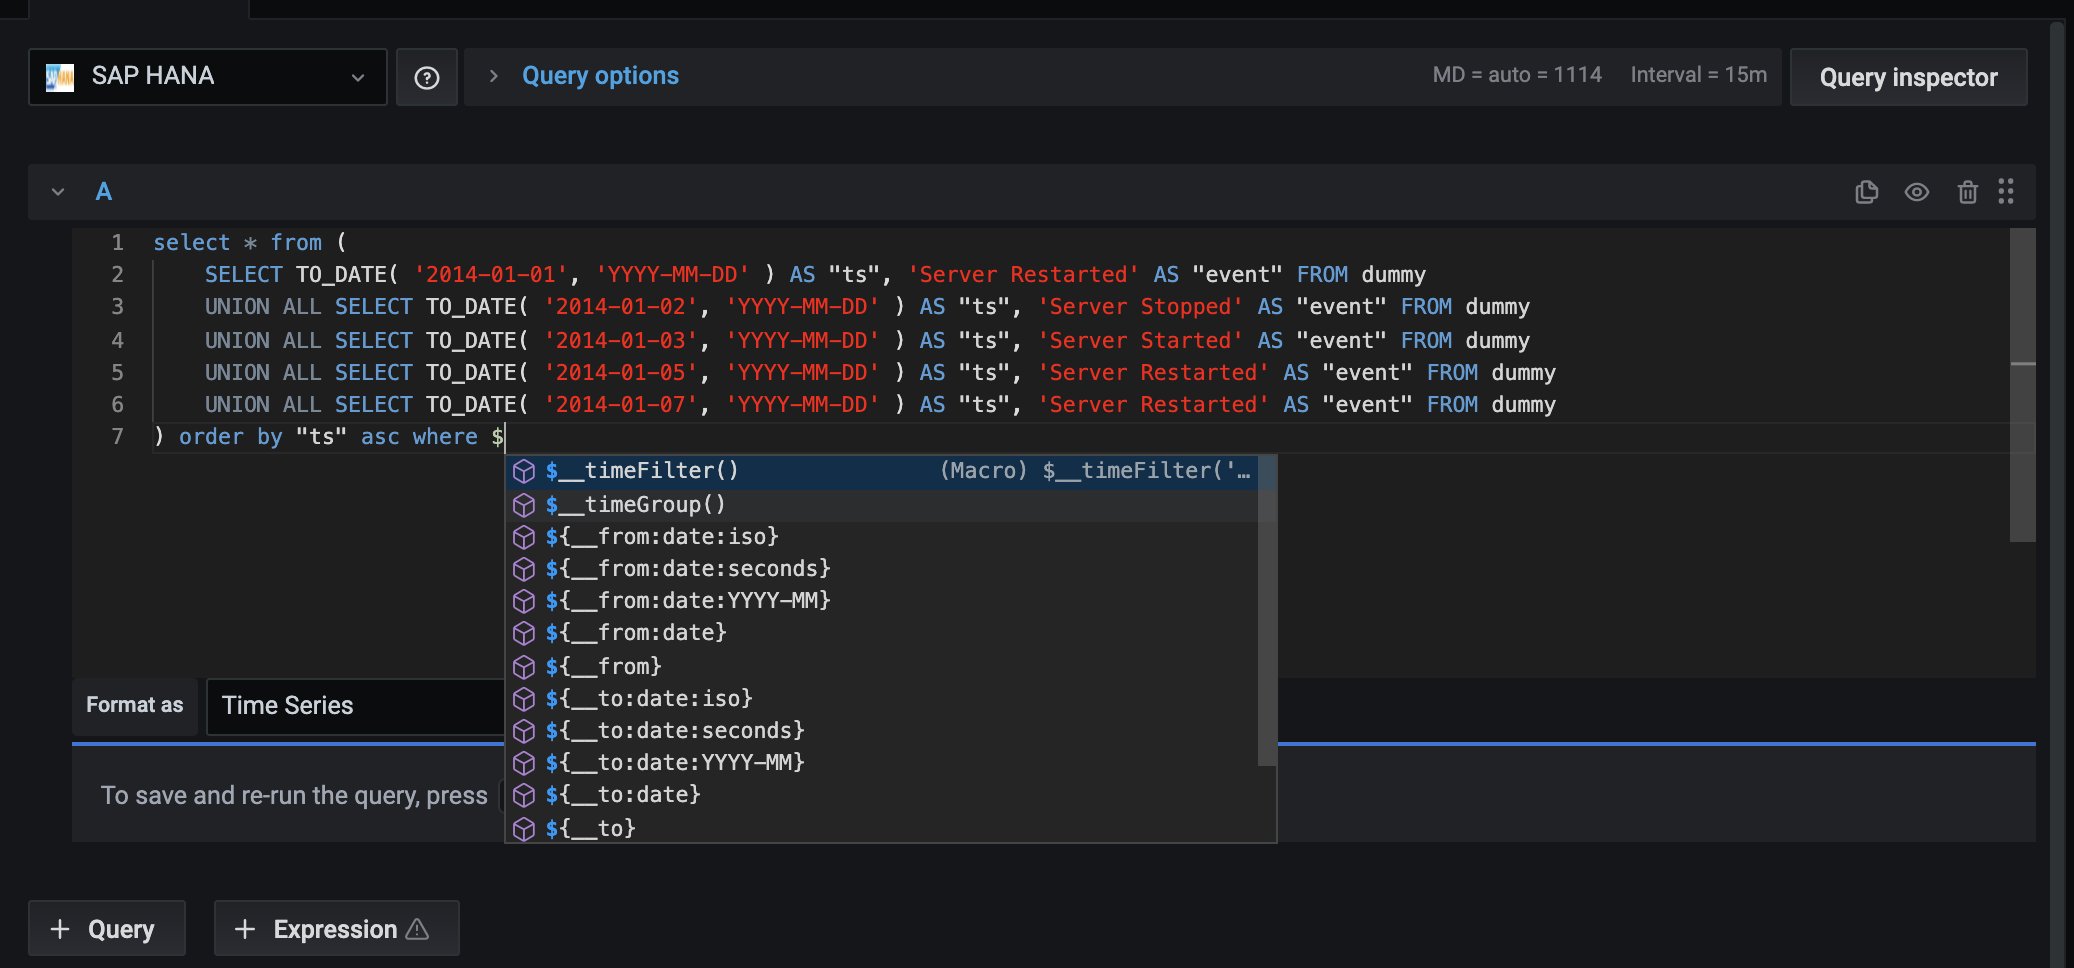Click the '2014-01-07' date on line 6
The height and width of the screenshot is (968, 2074).
click(620, 405)
